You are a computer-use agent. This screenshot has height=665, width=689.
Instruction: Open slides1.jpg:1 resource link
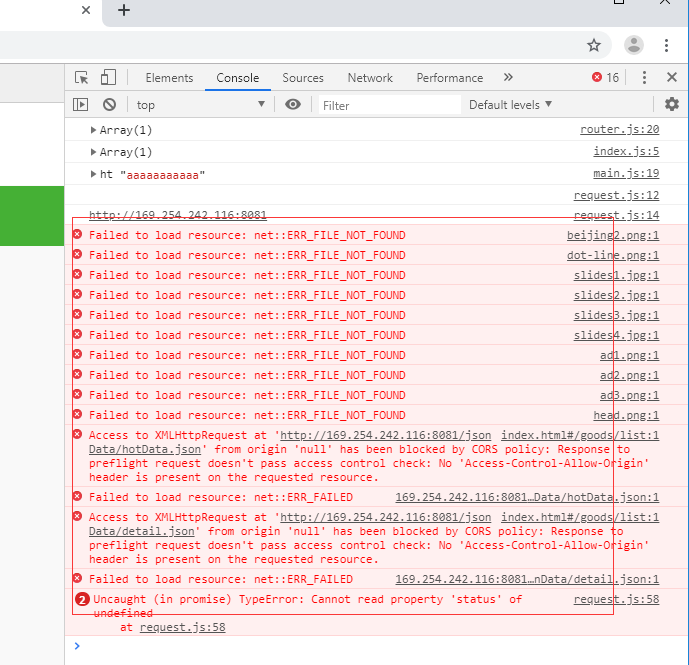[x=616, y=276]
